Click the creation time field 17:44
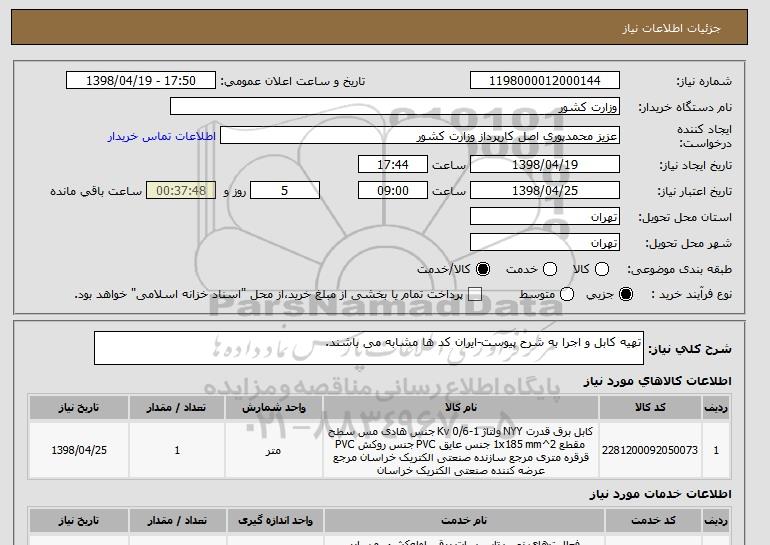The width and height of the screenshot is (770, 545). tap(393, 164)
